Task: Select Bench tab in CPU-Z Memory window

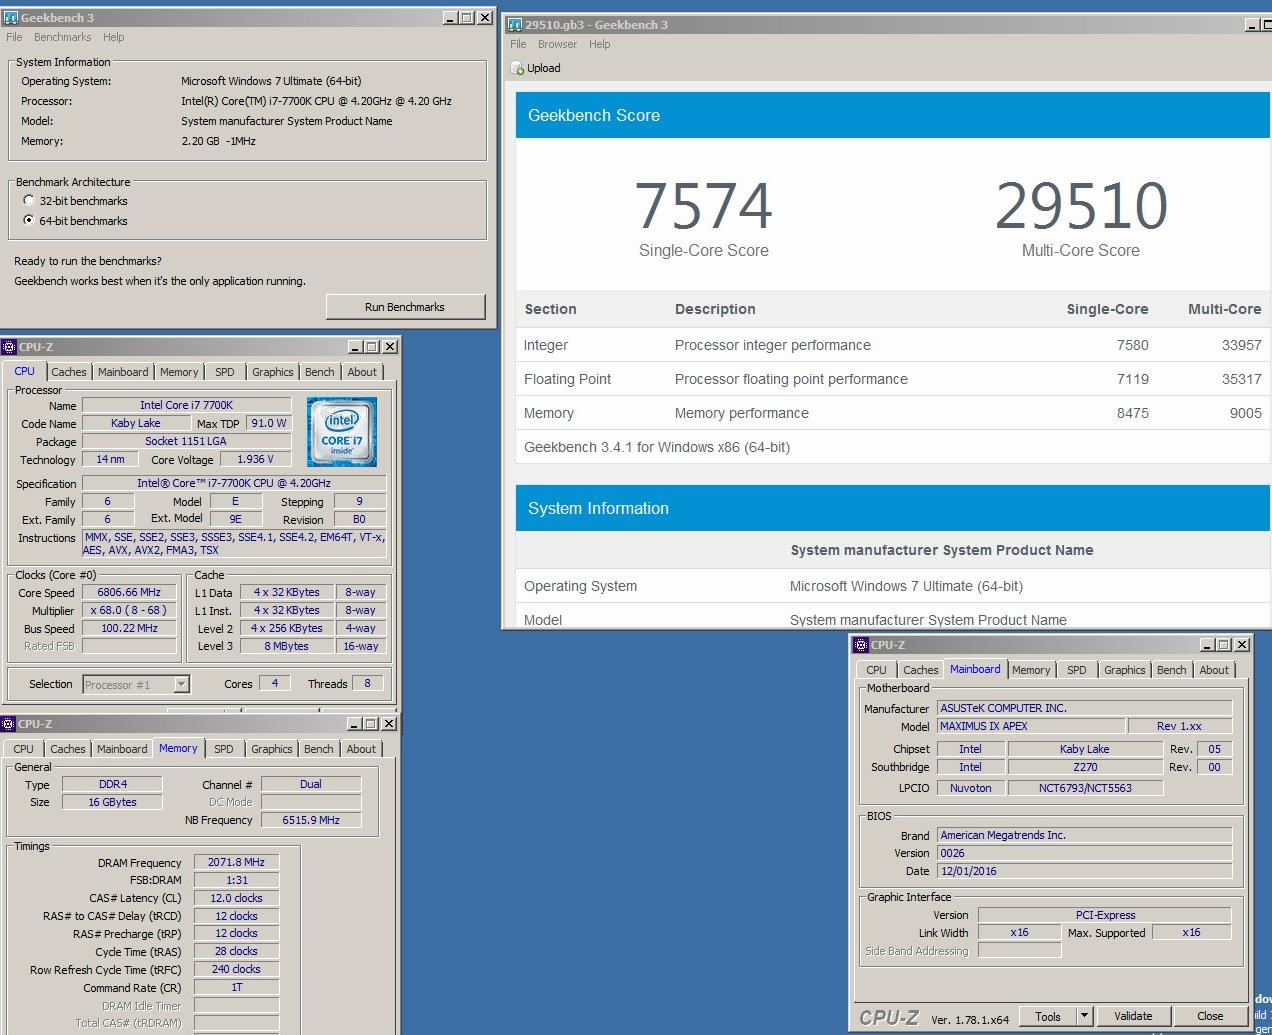Action: [x=319, y=749]
